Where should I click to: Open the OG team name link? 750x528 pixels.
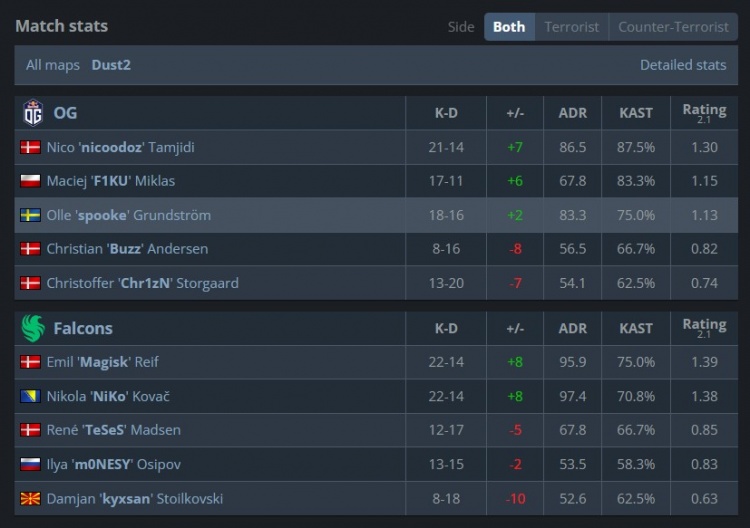click(x=65, y=113)
